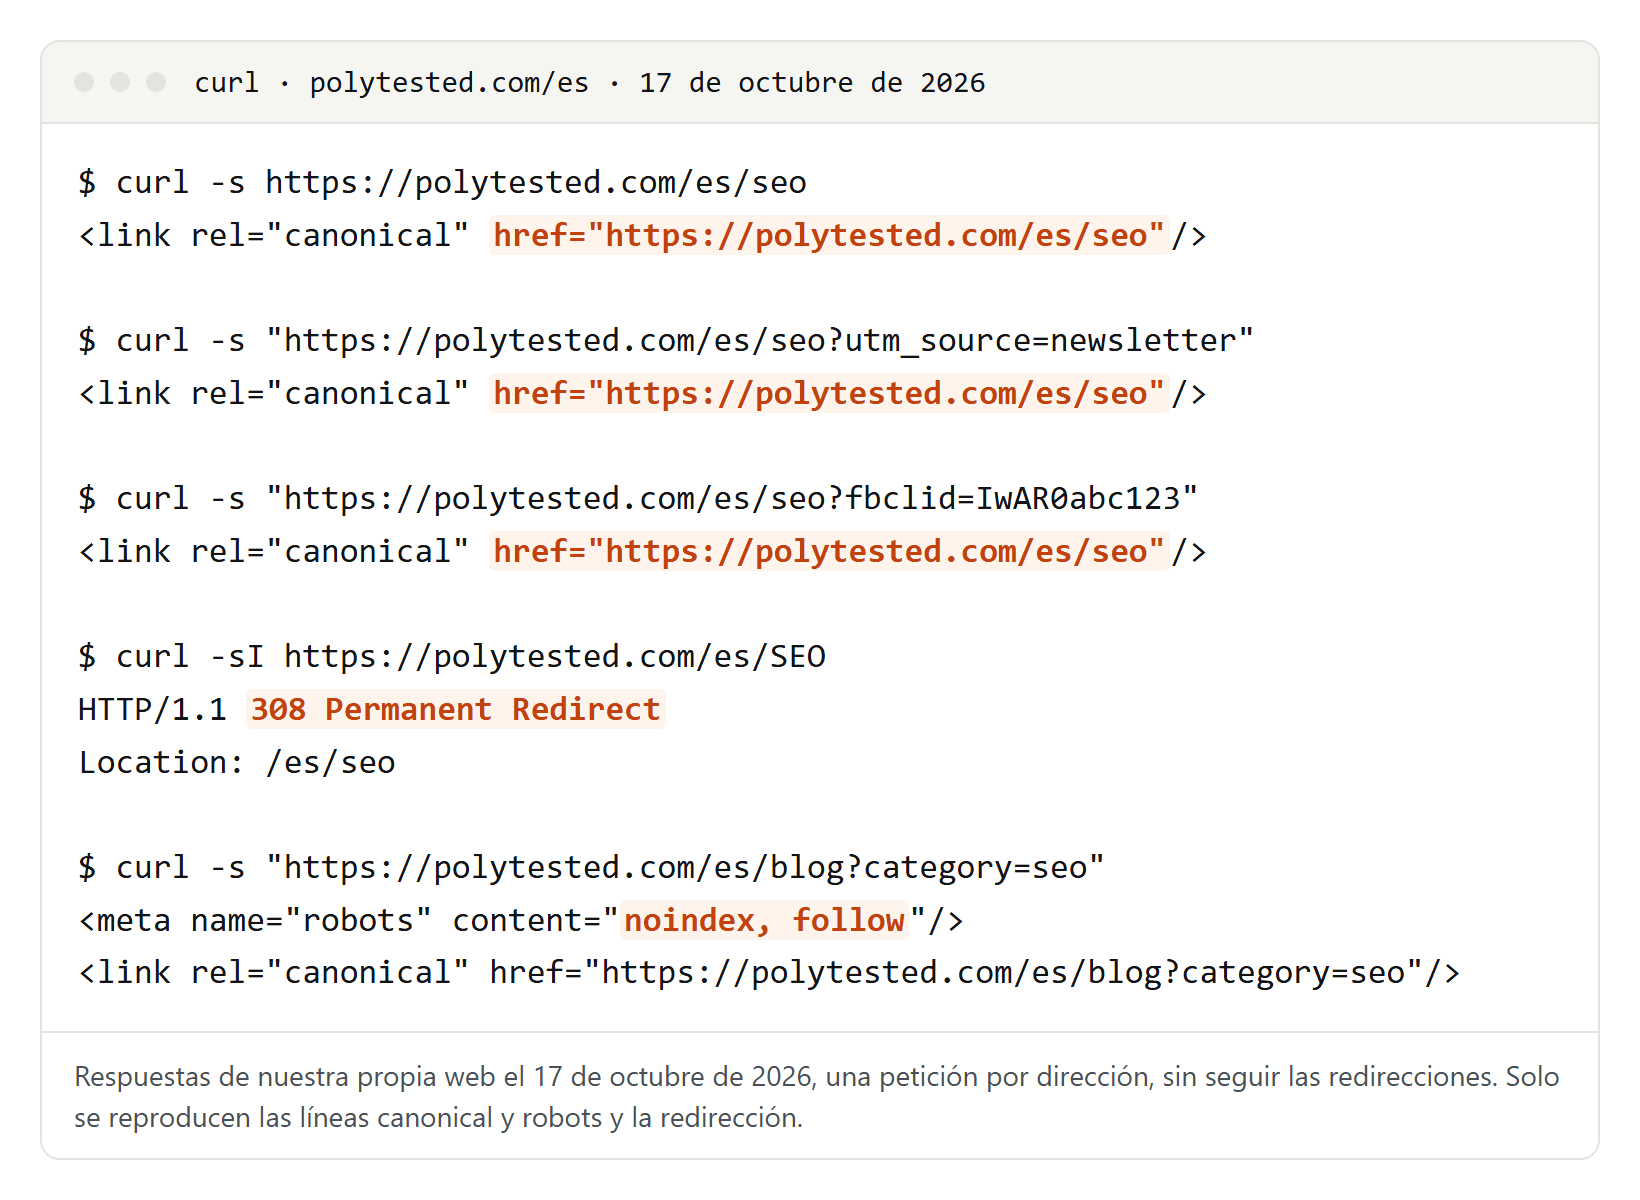Screen dimensions: 1640x1200
Task: Click the 'Location: /es/seo' line
Action: [x=237, y=762]
